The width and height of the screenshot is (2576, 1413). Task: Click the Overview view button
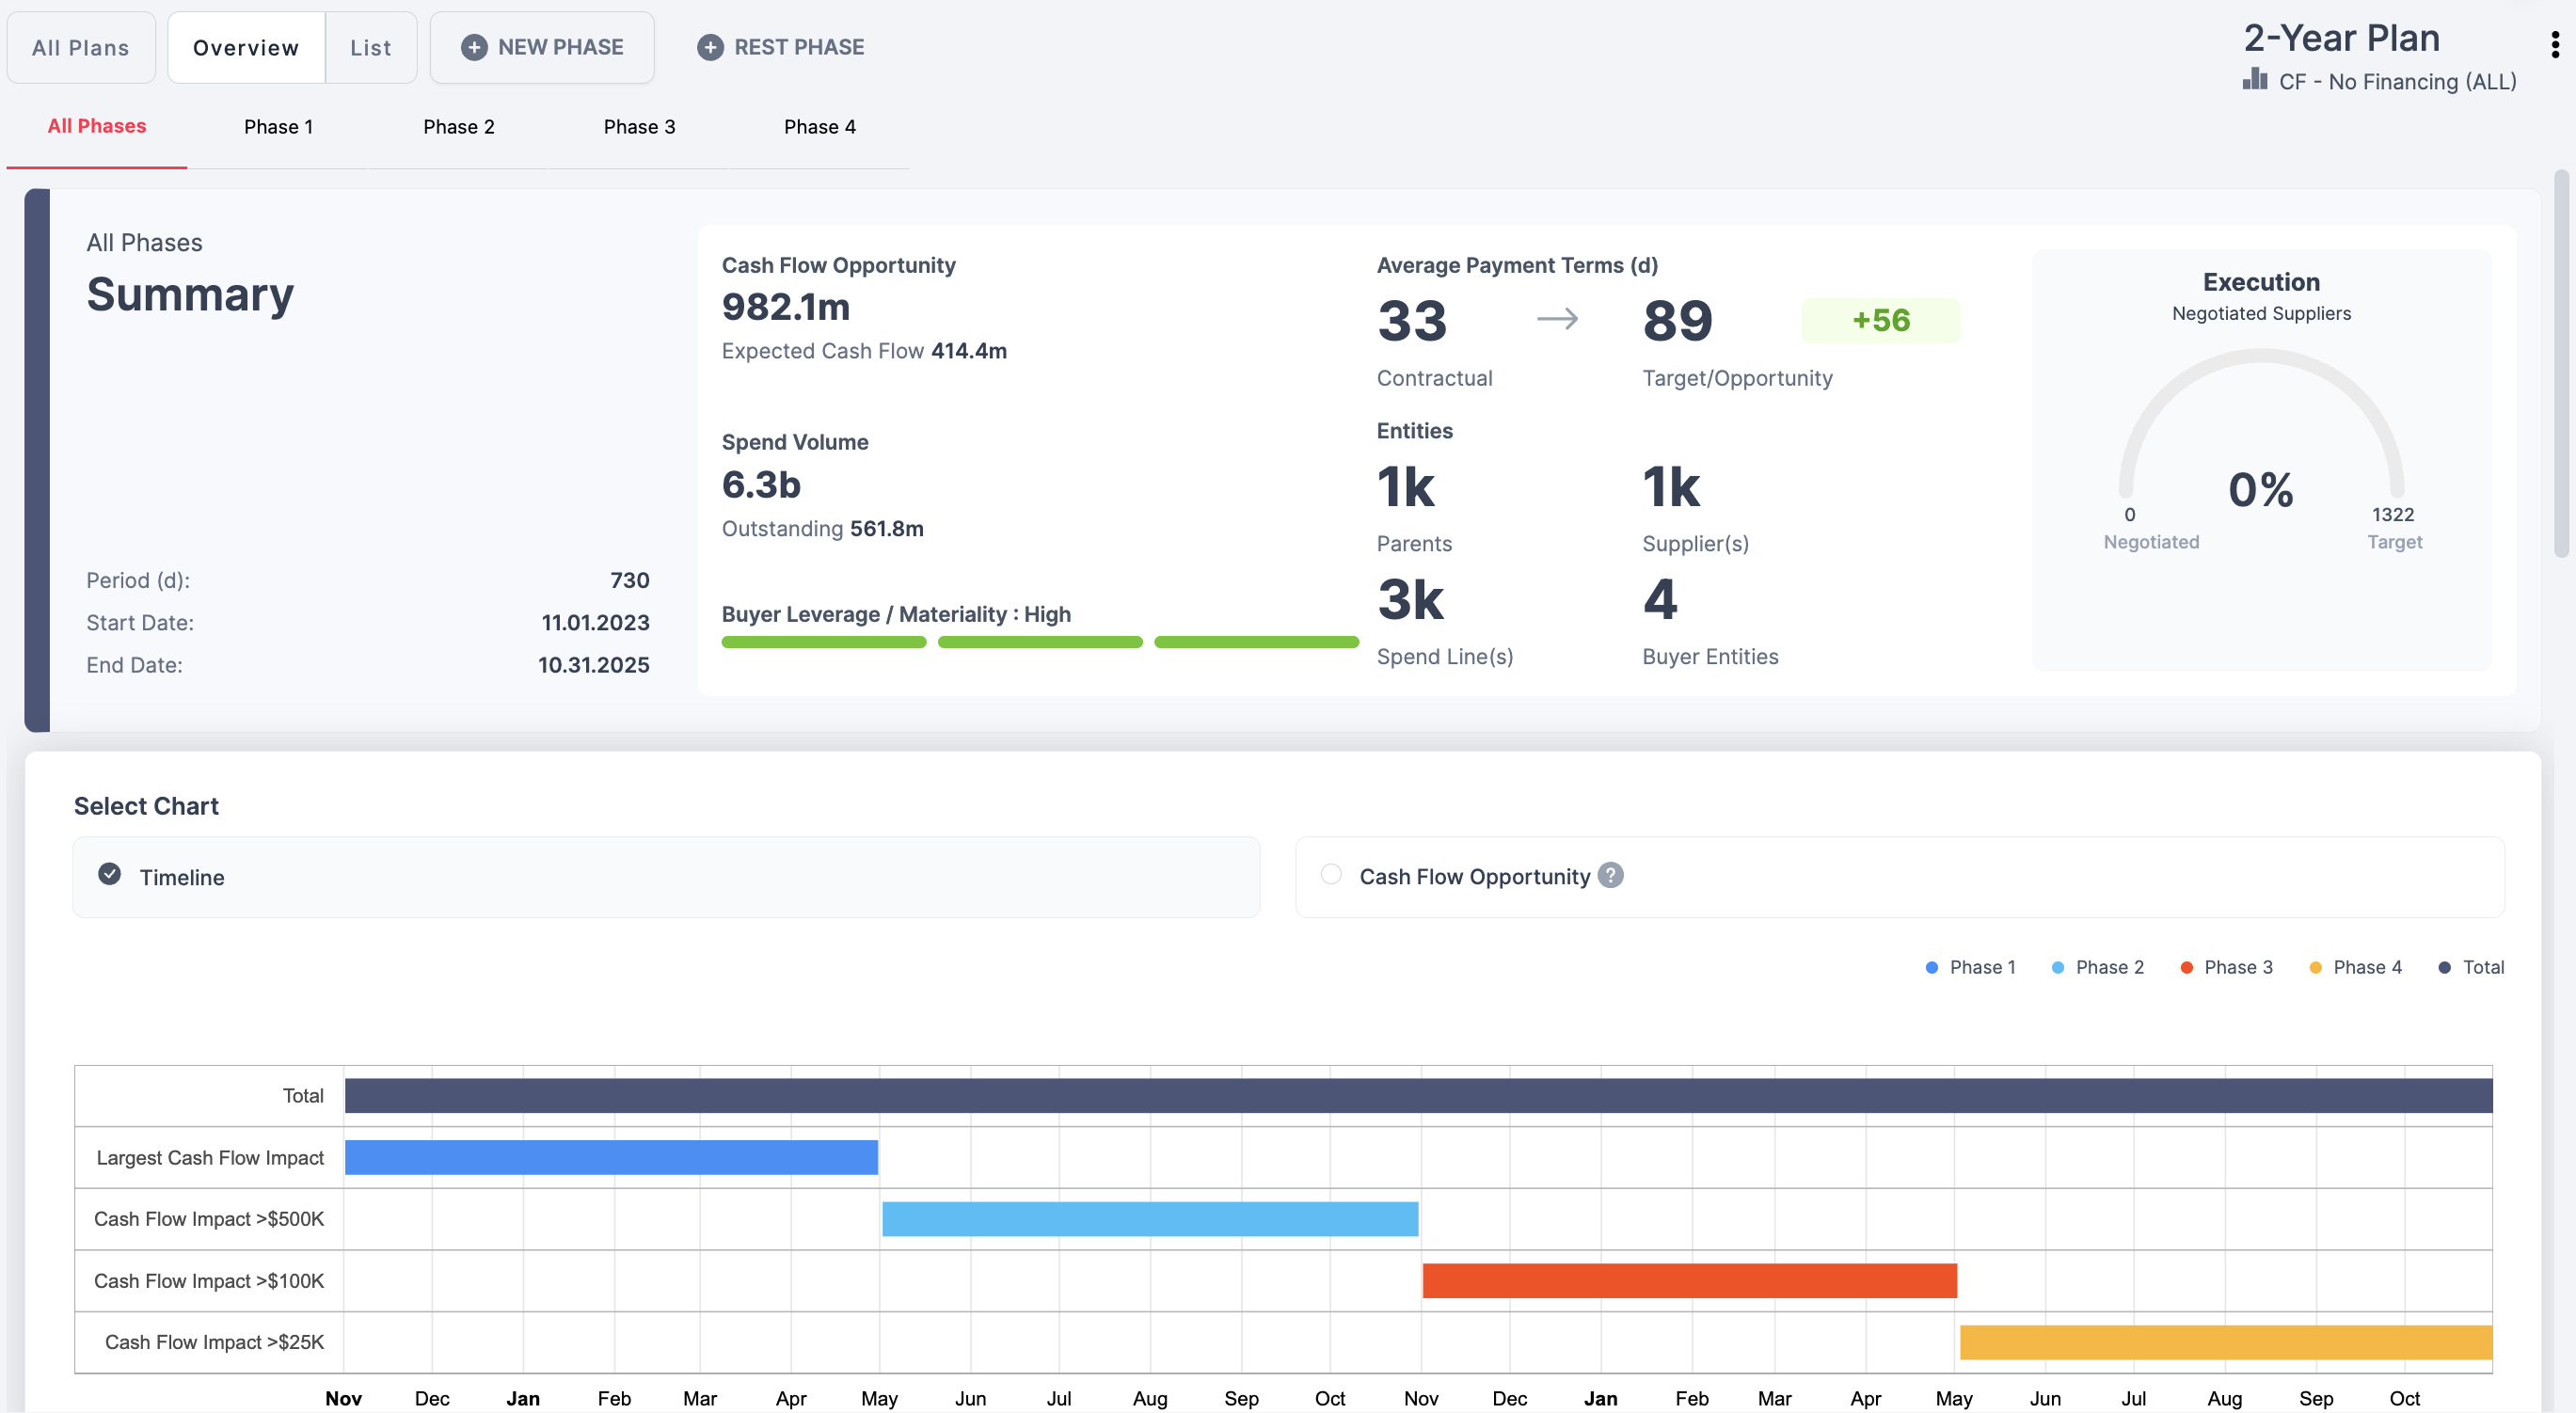coord(246,48)
